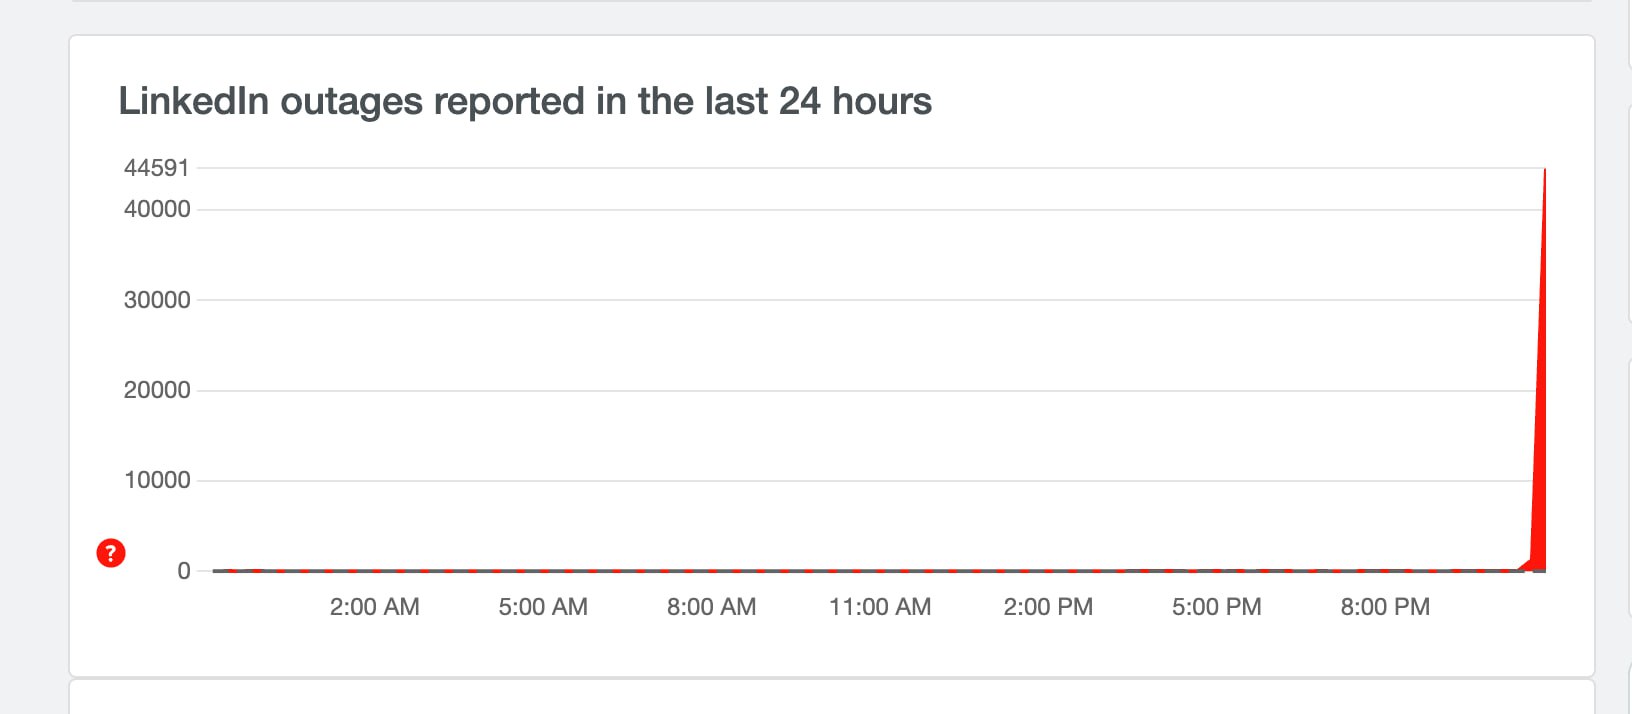The height and width of the screenshot is (714, 1632).
Task: Select the 11:00 AM time label
Action: click(x=880, y=607)
